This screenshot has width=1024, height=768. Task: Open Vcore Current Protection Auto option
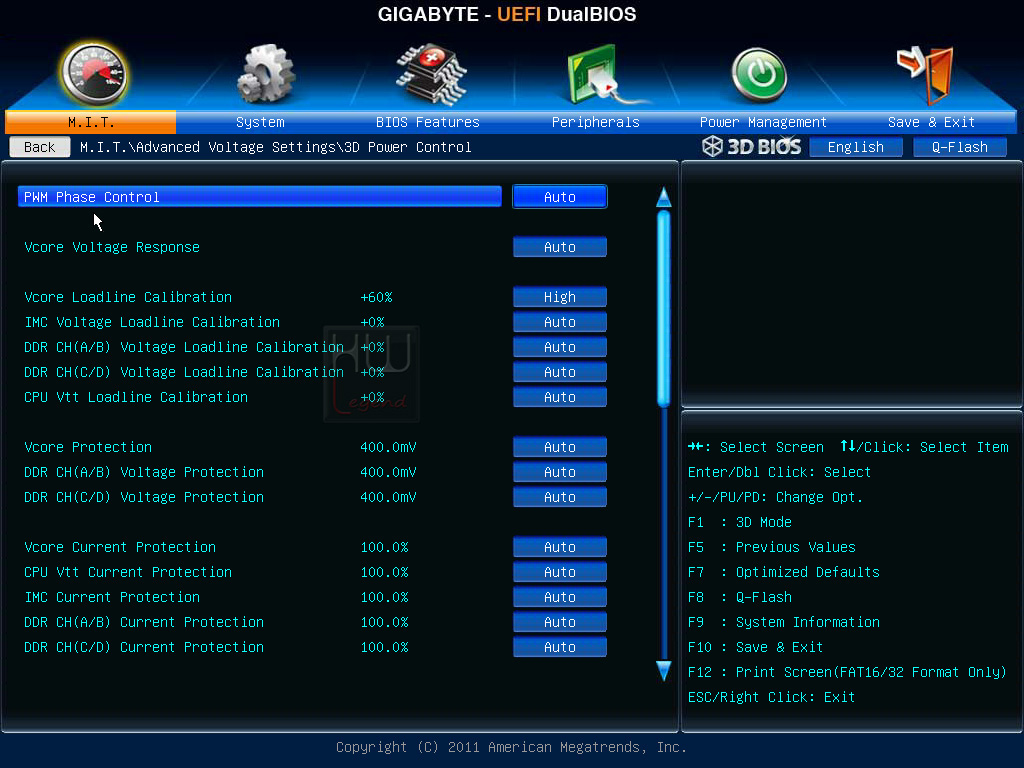560,547
